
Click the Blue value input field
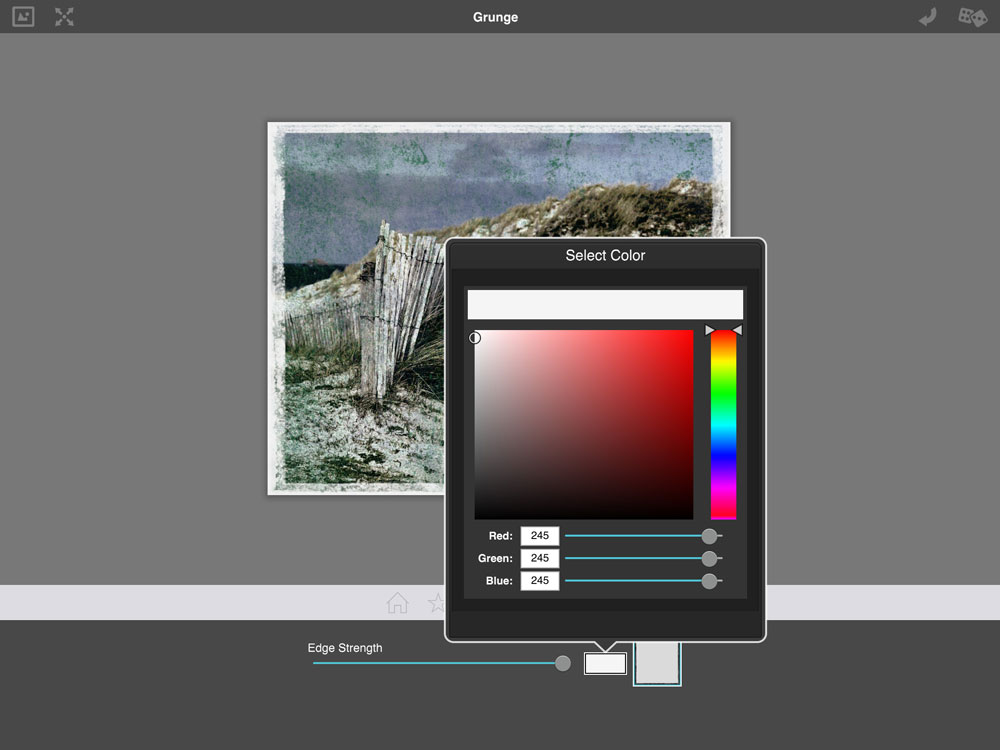tap(539, 580)
